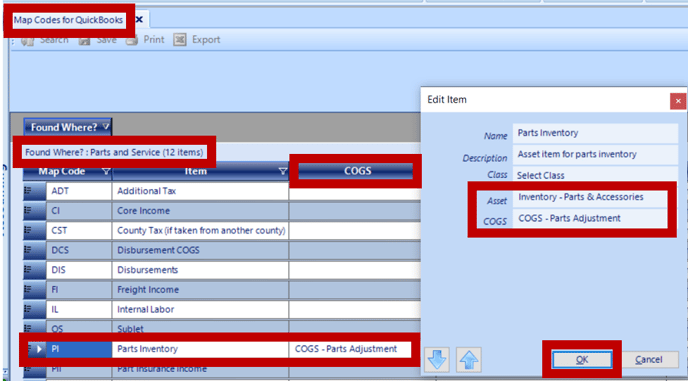Select the DCS map code cell
The width and height of the screenshot is (688, 381).
tap(79, 250)
